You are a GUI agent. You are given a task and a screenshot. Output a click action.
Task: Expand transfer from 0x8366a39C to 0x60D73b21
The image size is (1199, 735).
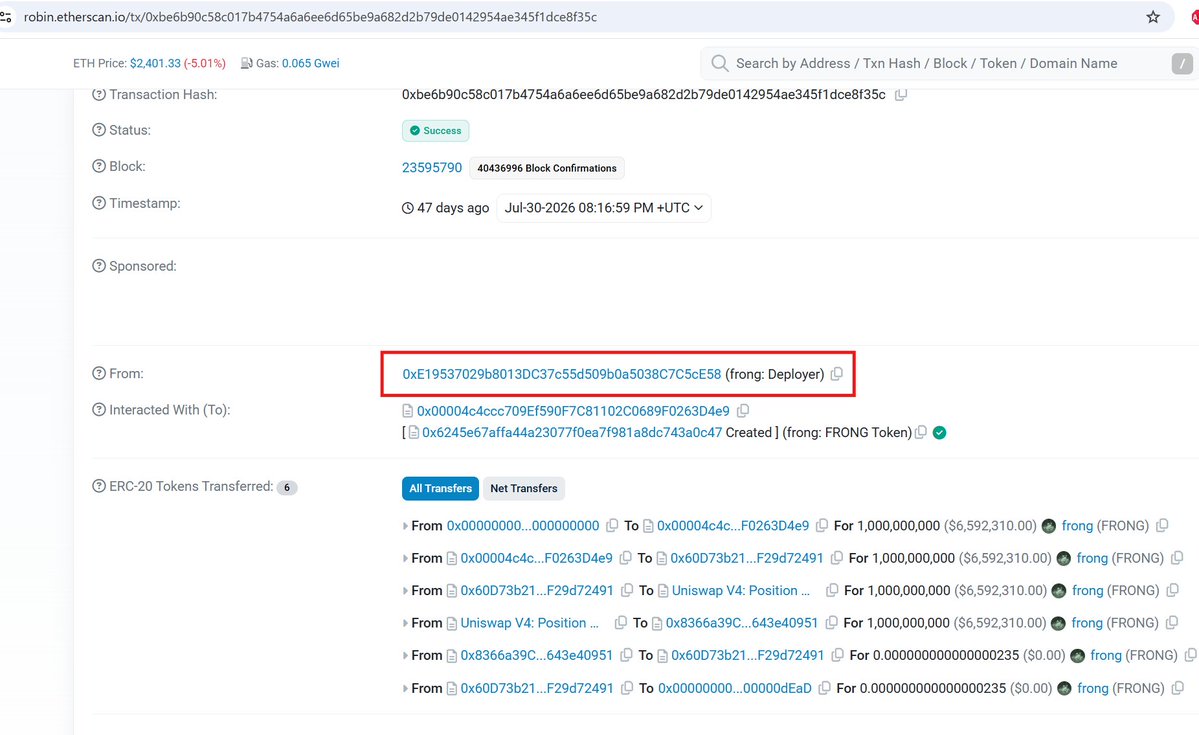click(x=405, y=655)
